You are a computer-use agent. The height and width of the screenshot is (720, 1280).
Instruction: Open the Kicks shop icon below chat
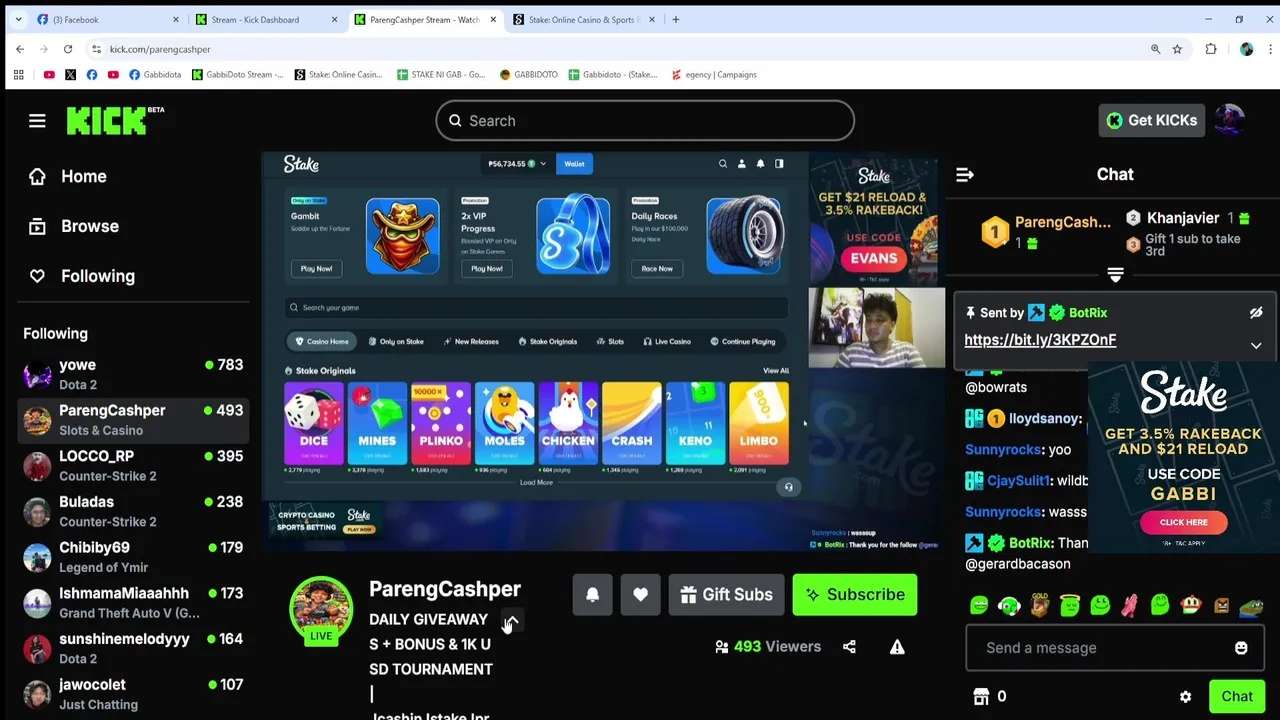point(981,696)
